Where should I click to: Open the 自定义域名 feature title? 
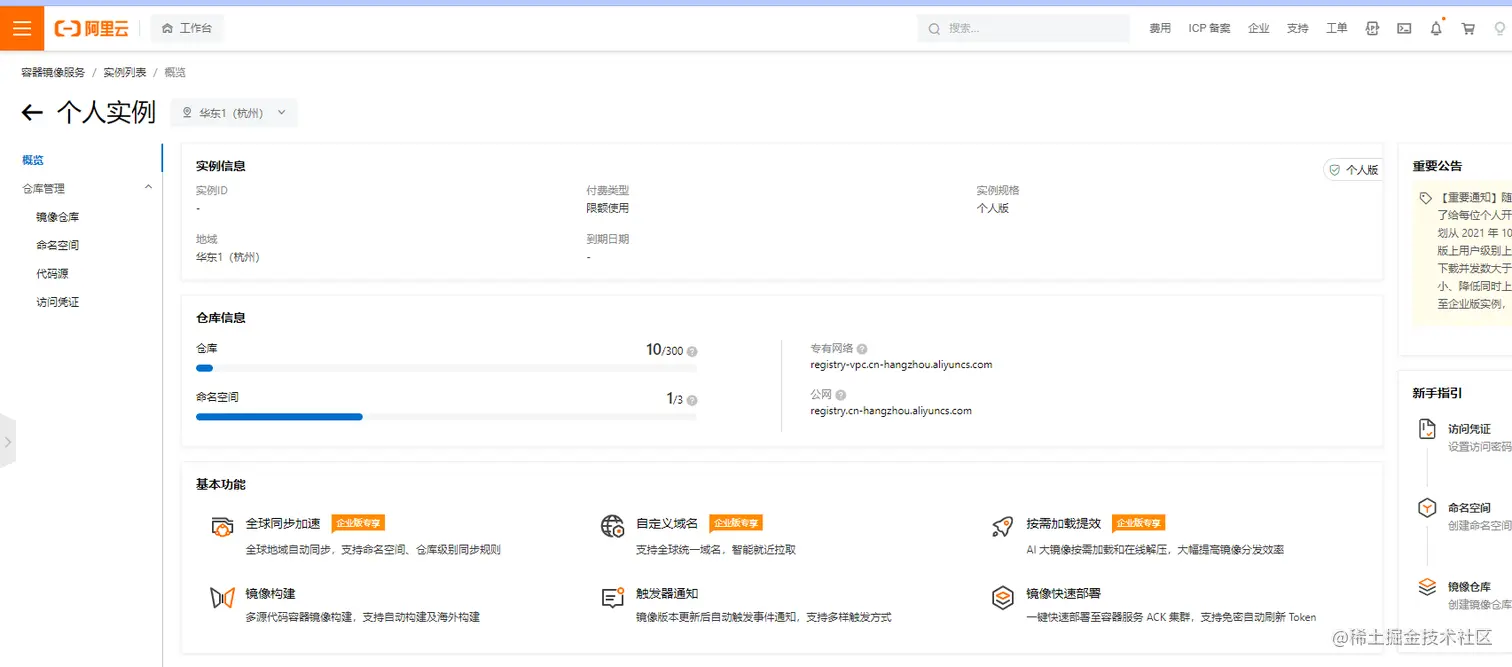[x=667, y=523]
